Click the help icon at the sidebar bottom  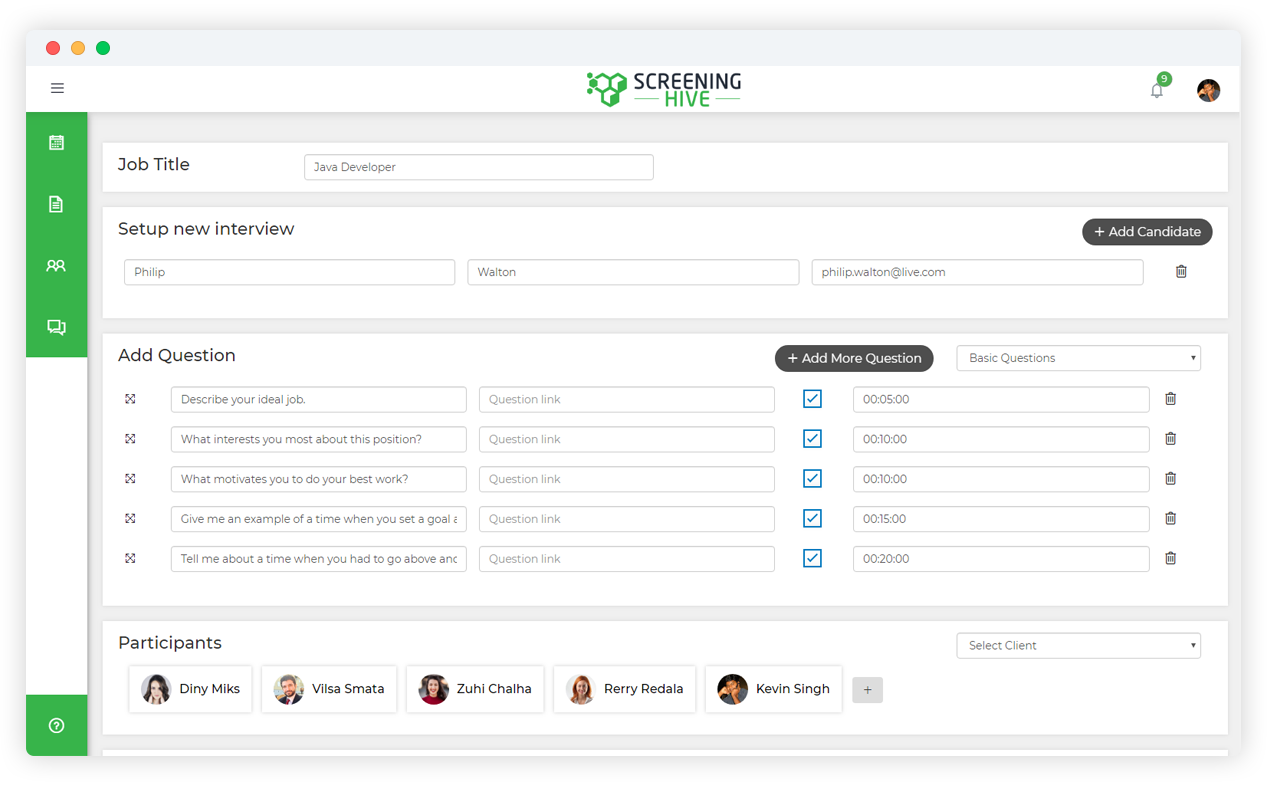(57, 725)
